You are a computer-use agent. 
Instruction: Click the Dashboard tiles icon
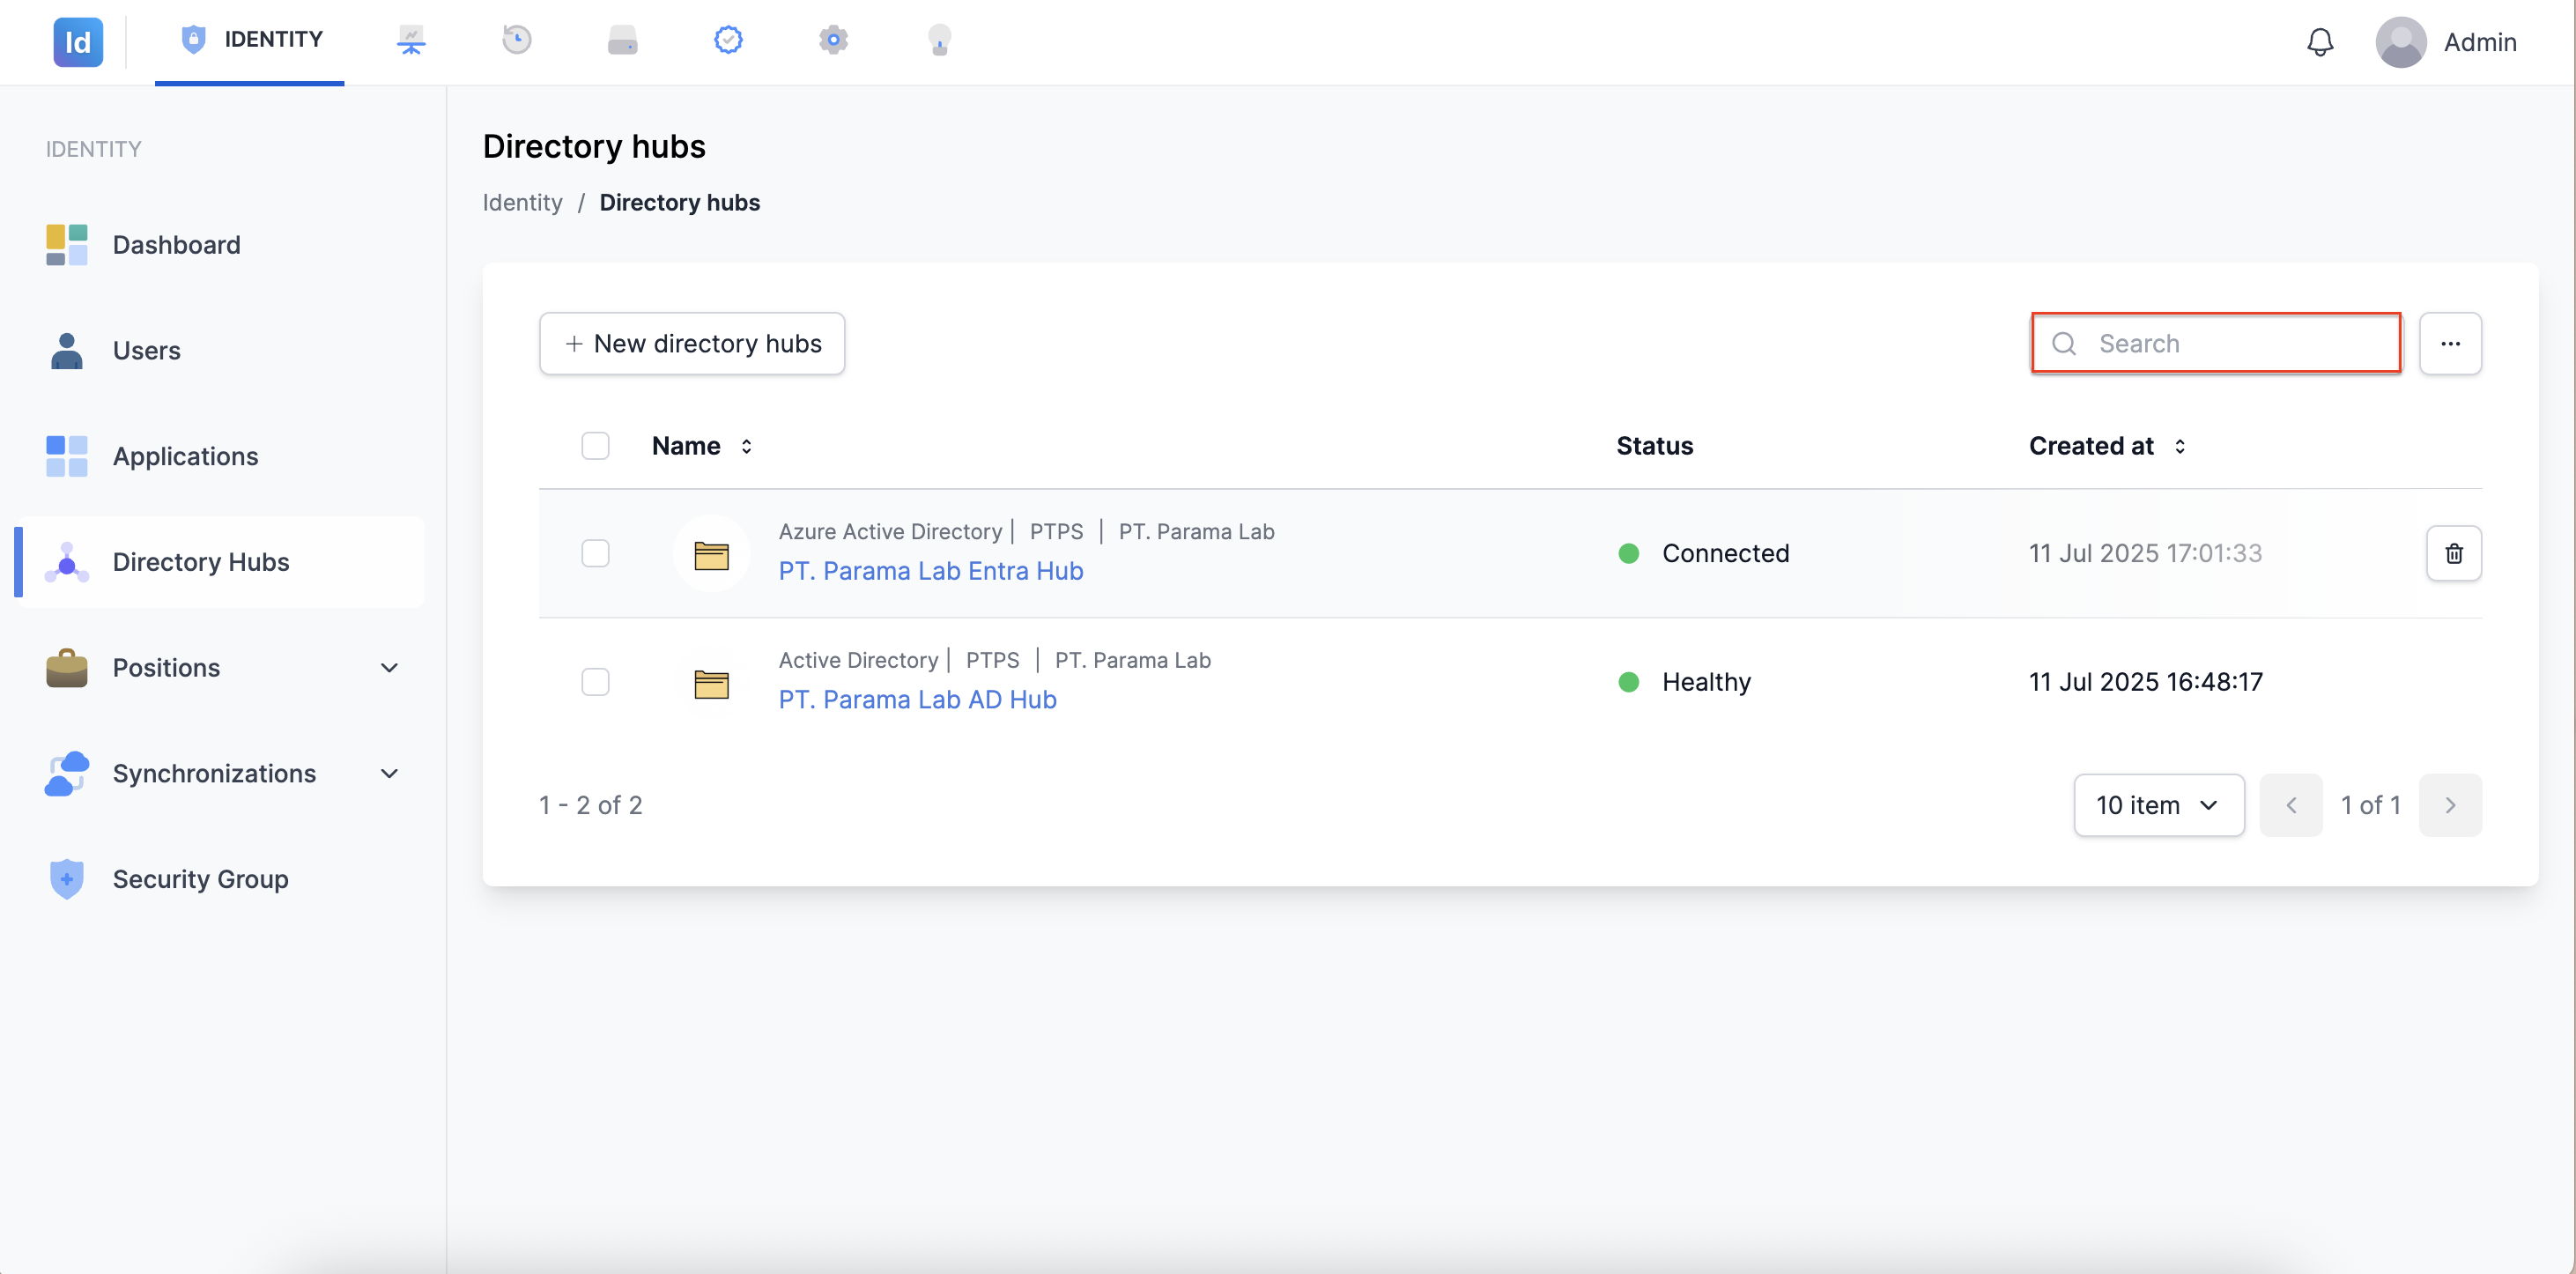67,245
